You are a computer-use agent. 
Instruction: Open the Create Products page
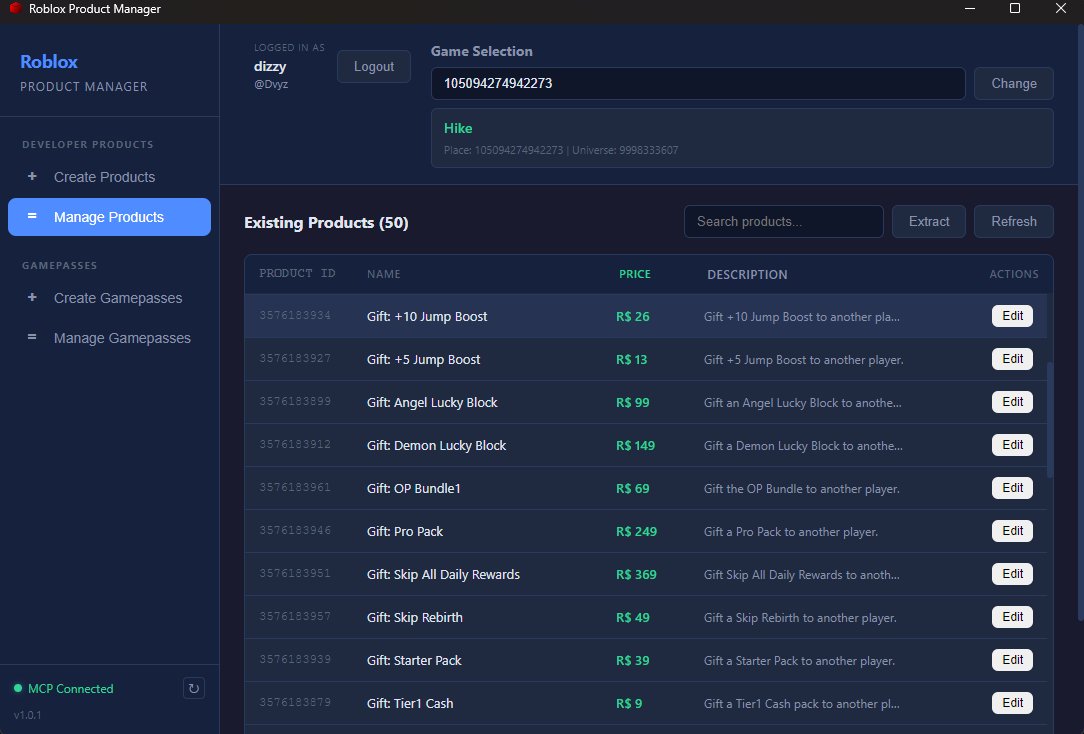pyautogui.click(x=109, y=177)
